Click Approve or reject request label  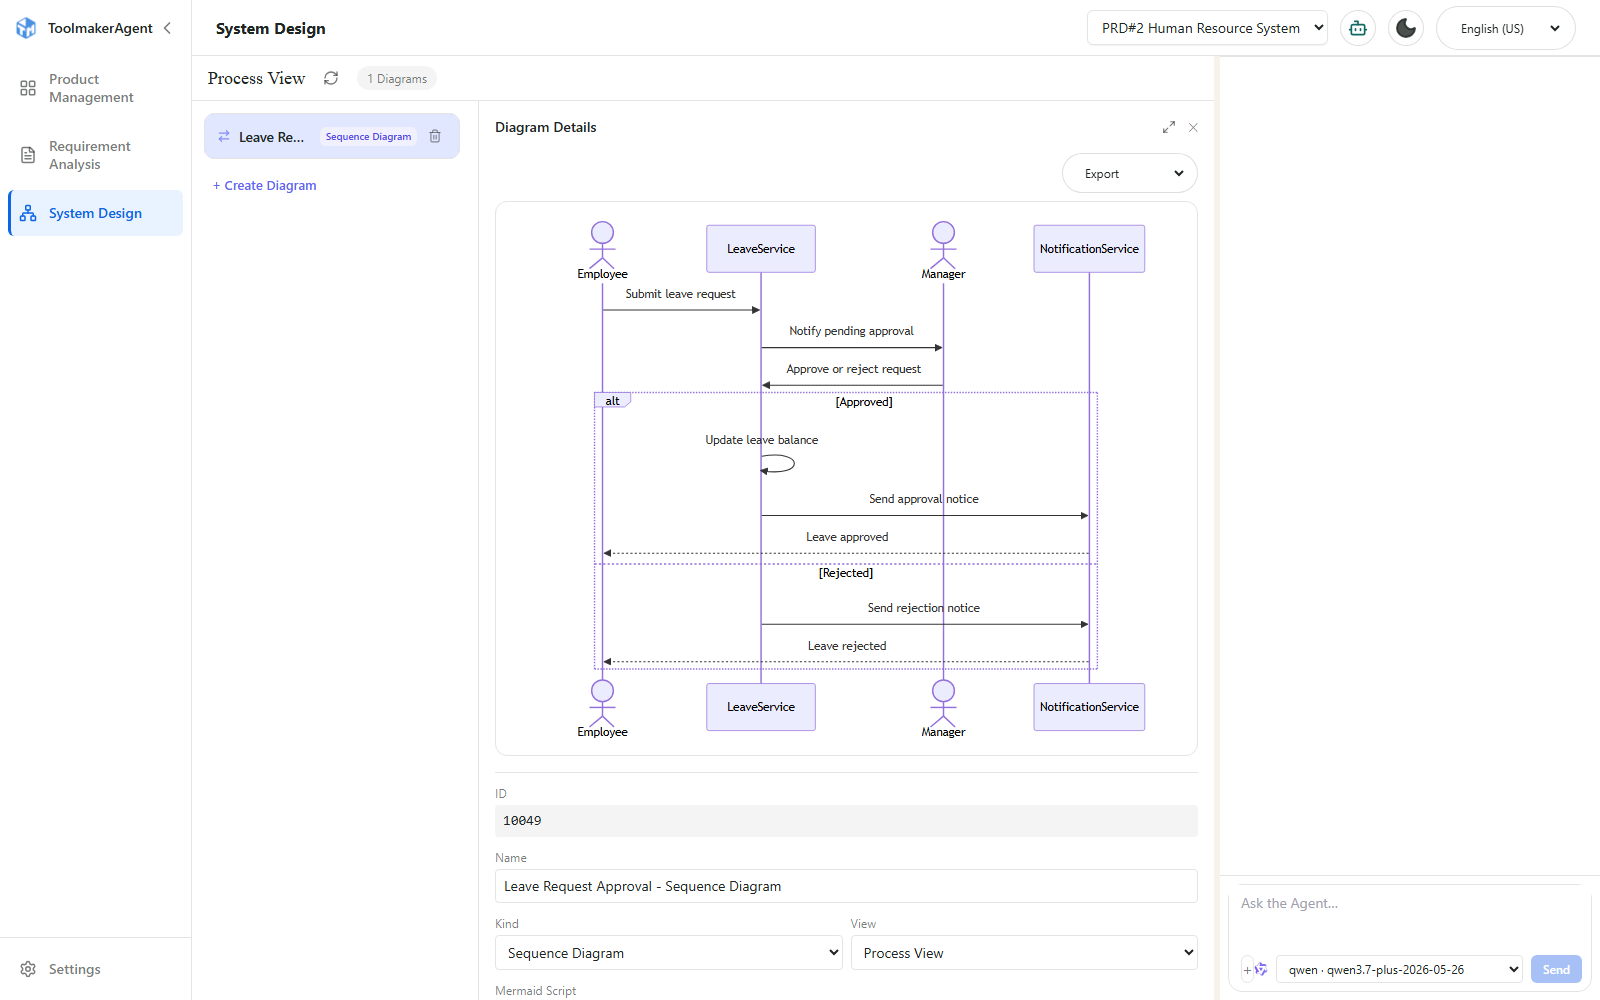(853, 369)
